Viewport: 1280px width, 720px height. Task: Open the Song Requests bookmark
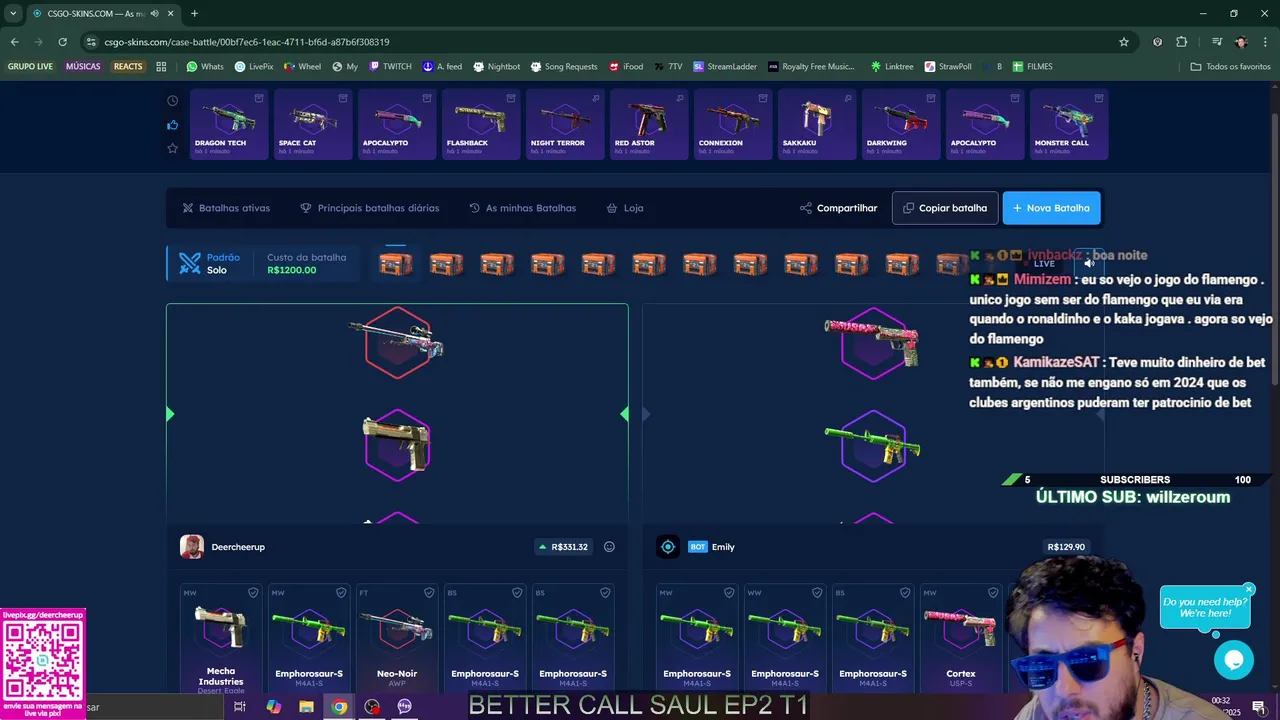[563, 67]
